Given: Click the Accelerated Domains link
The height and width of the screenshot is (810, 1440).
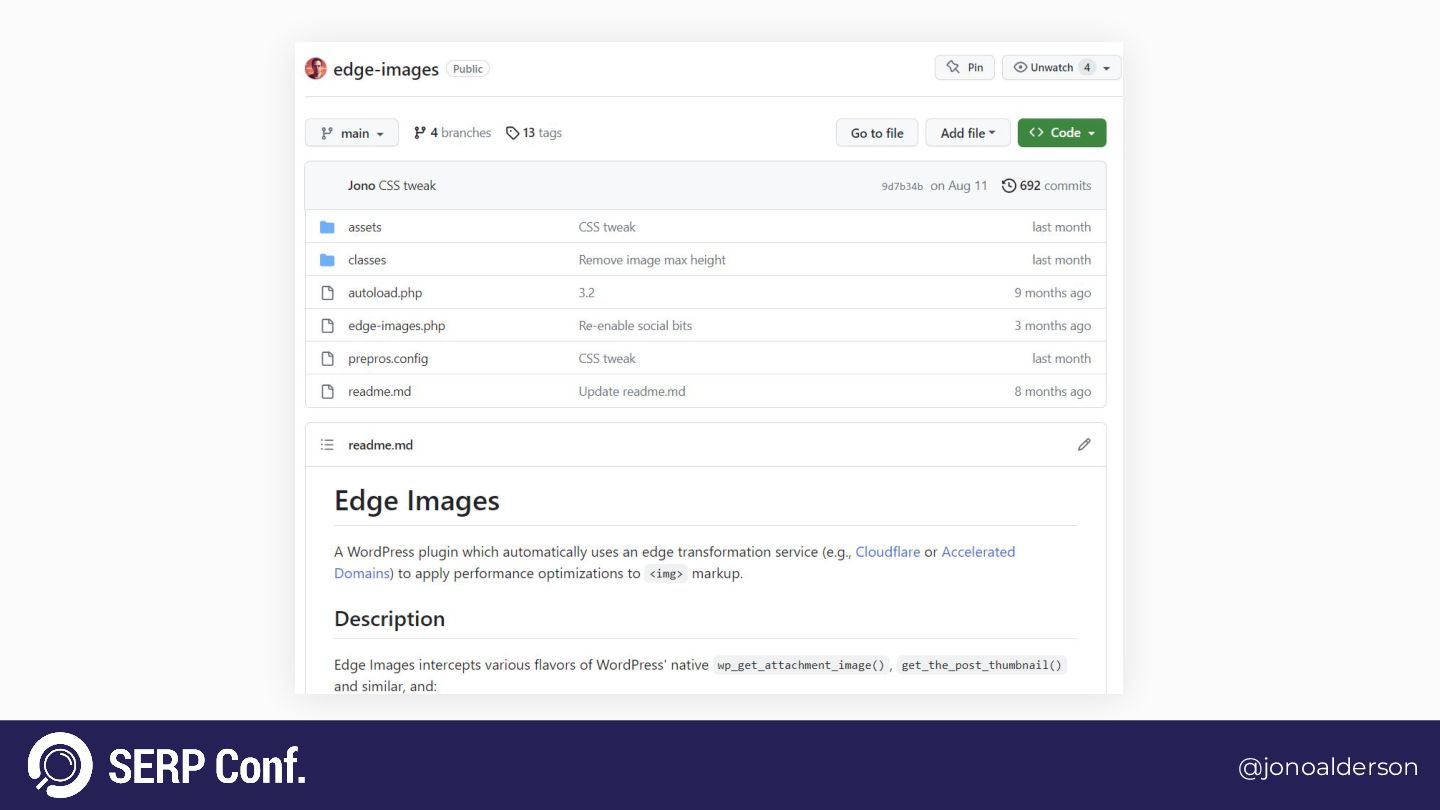Looking at the screenshot, I should pos(977,552).
